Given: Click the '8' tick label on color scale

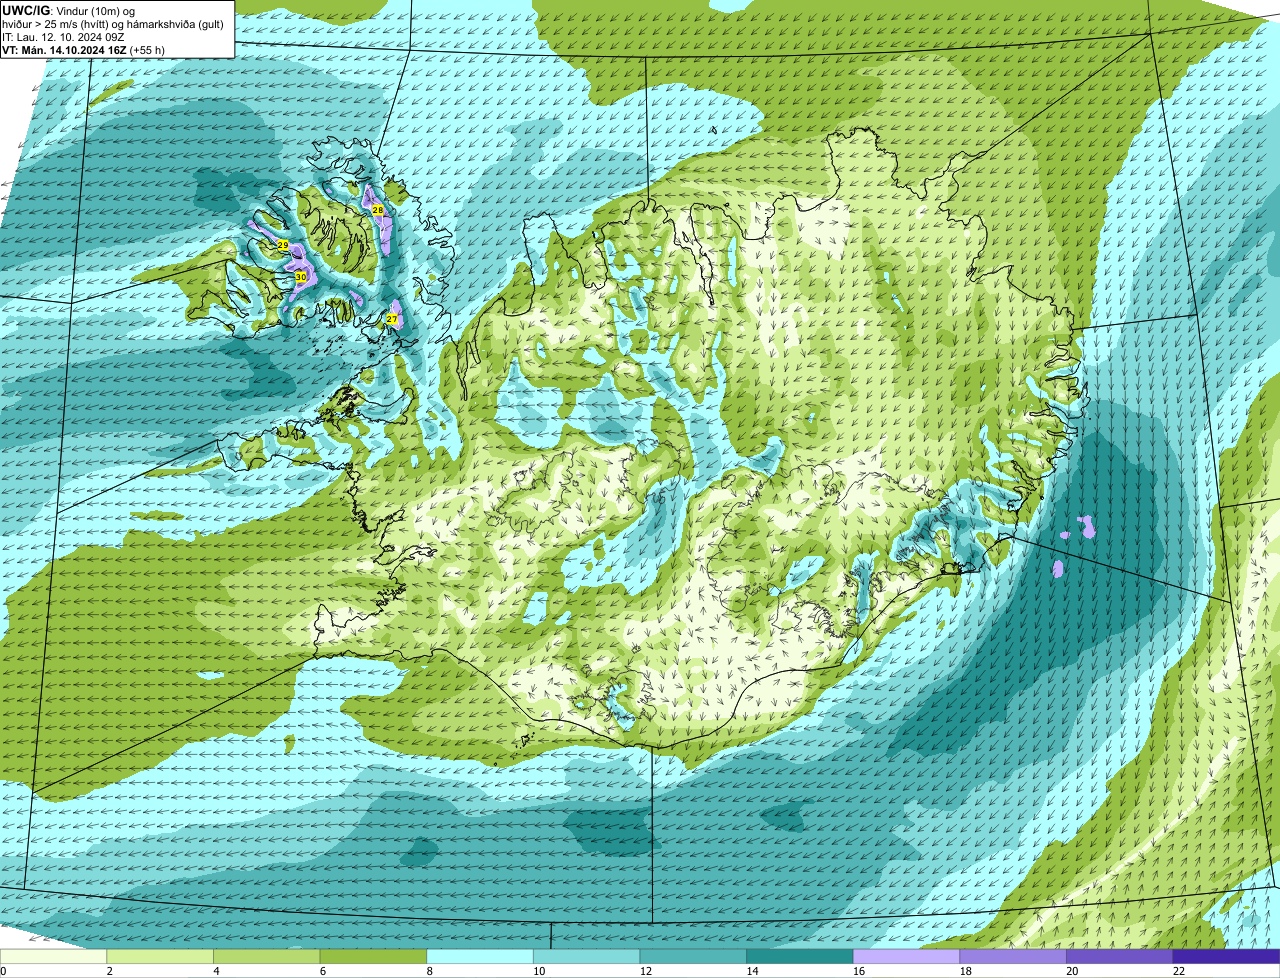Looking at the screenshot, I should 429,971.
